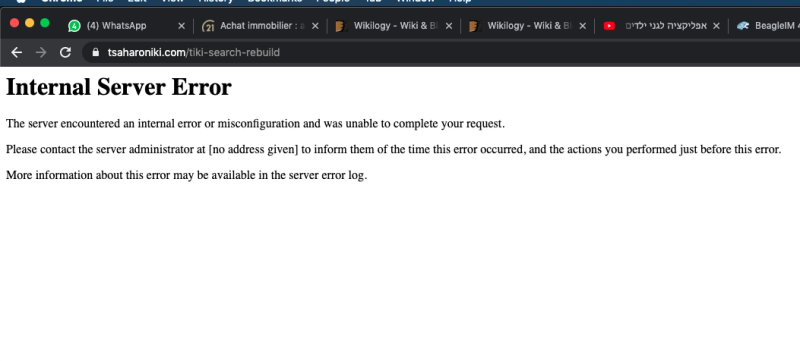This screenshot has width=800, height=361.
Task: Click the "More information about this error" line
Action: click(x=186, y=175)
